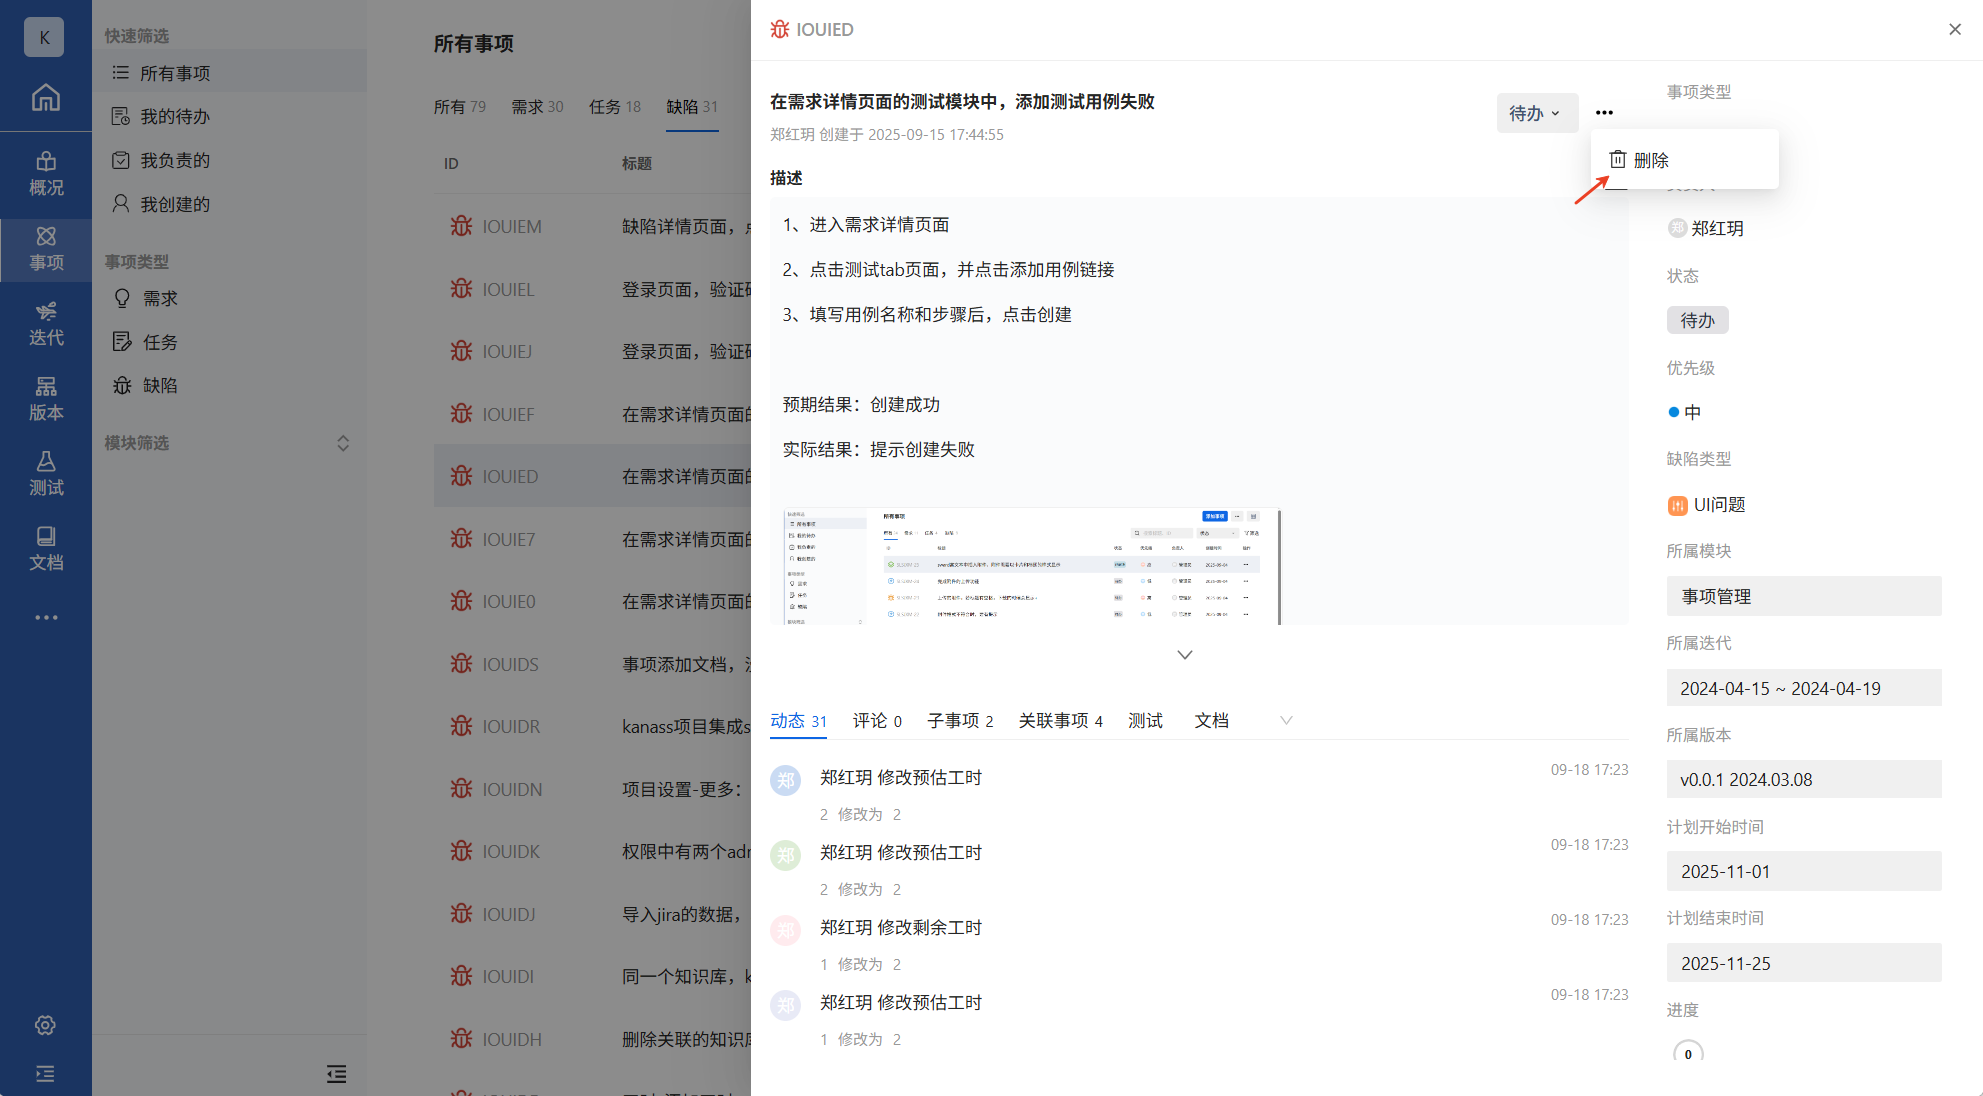Open the 版本 version section
This screenshot has width=1983, height=1096.
[45, 398]
